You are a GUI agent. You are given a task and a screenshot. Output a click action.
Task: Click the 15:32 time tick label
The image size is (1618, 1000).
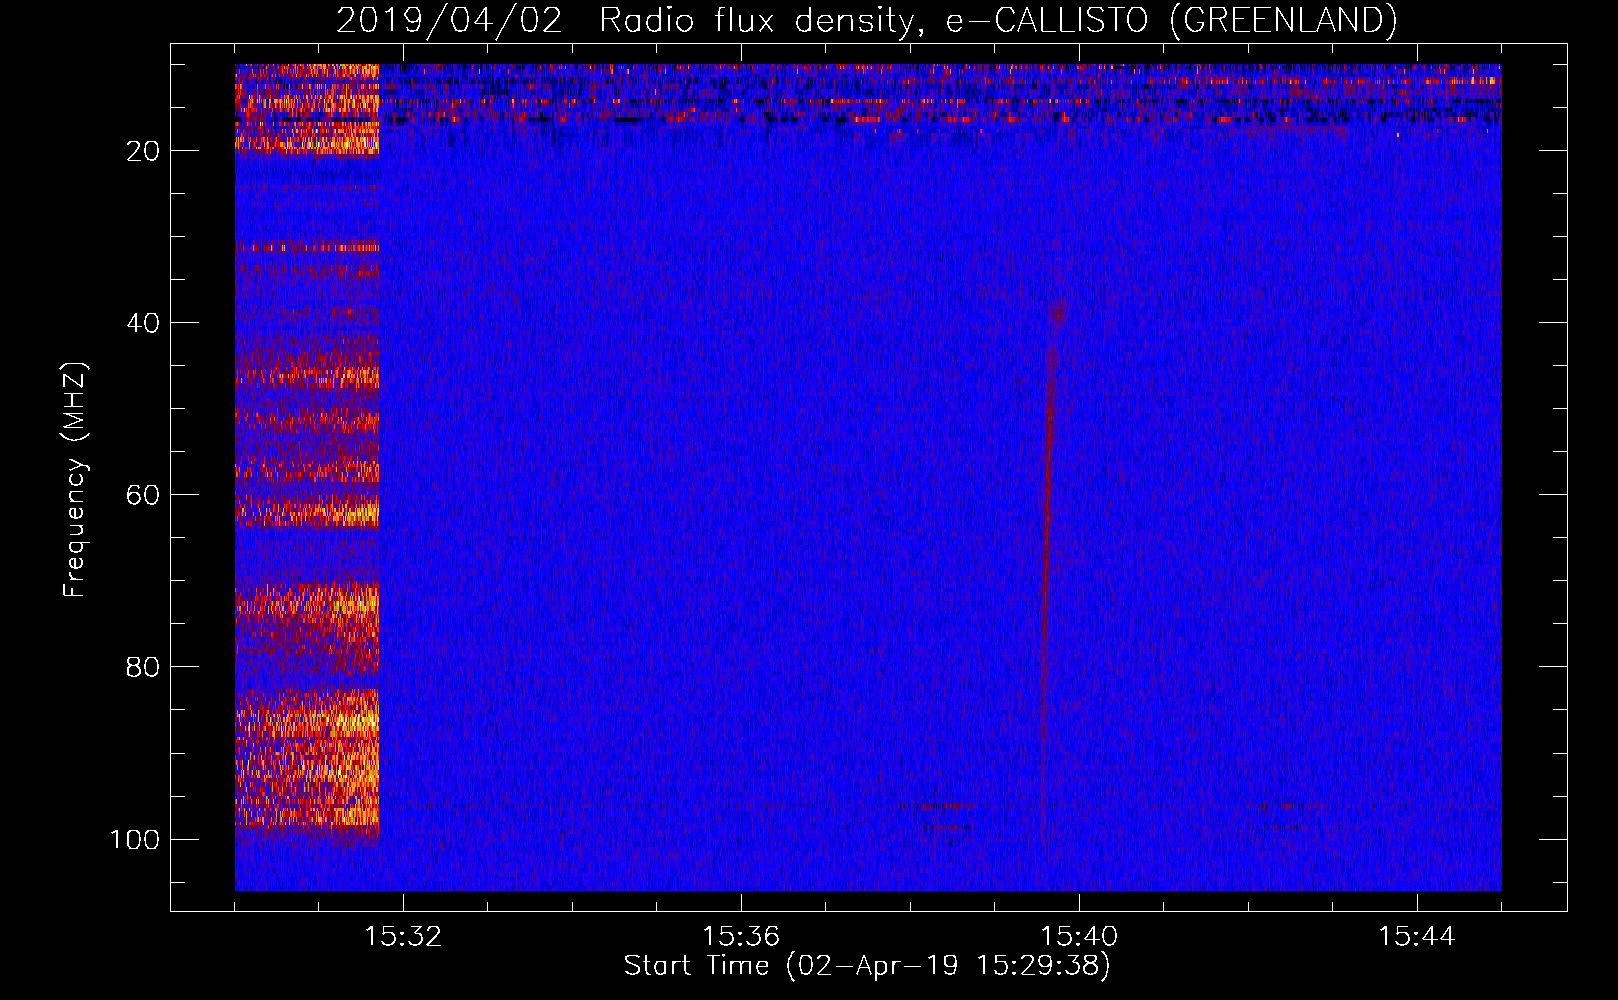coord(403,936)
